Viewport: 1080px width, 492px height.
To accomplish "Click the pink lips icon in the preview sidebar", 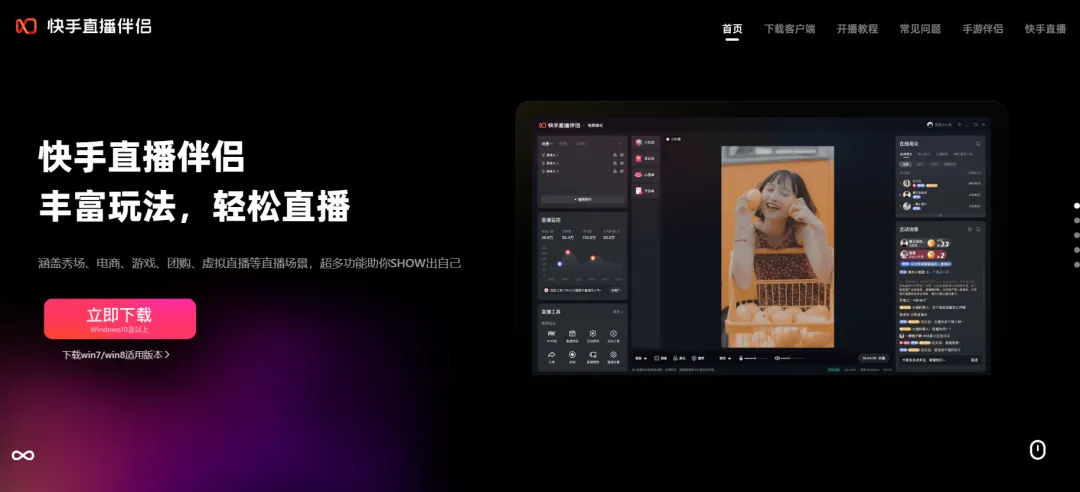I will [x=639, y=175].
